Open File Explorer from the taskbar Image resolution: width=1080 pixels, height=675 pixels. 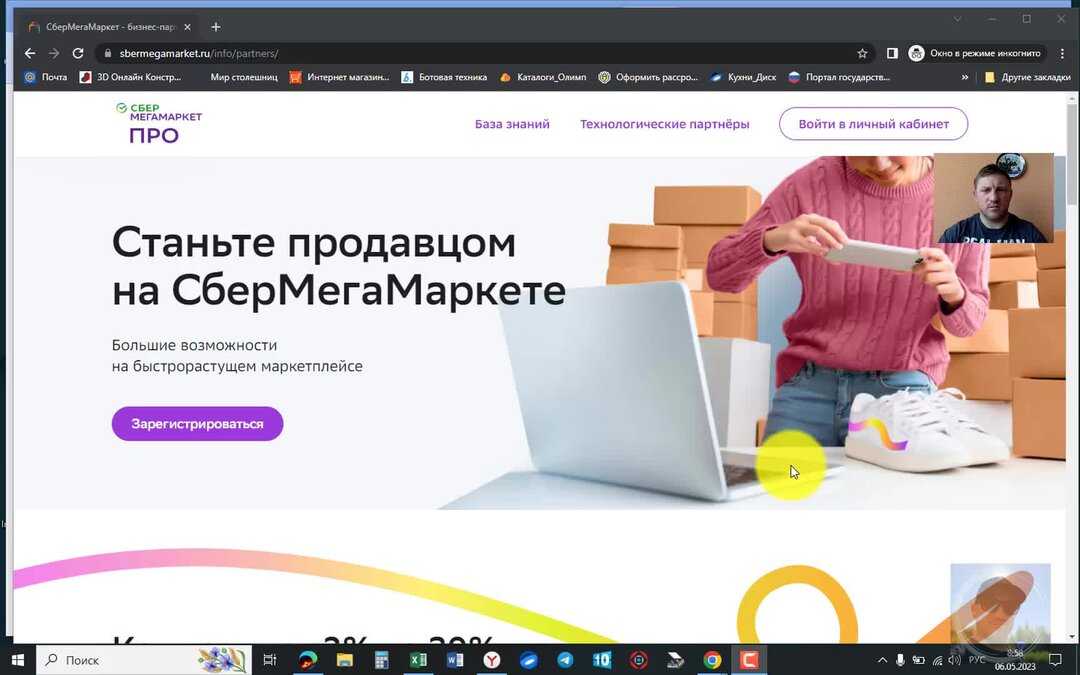(344, 660)
